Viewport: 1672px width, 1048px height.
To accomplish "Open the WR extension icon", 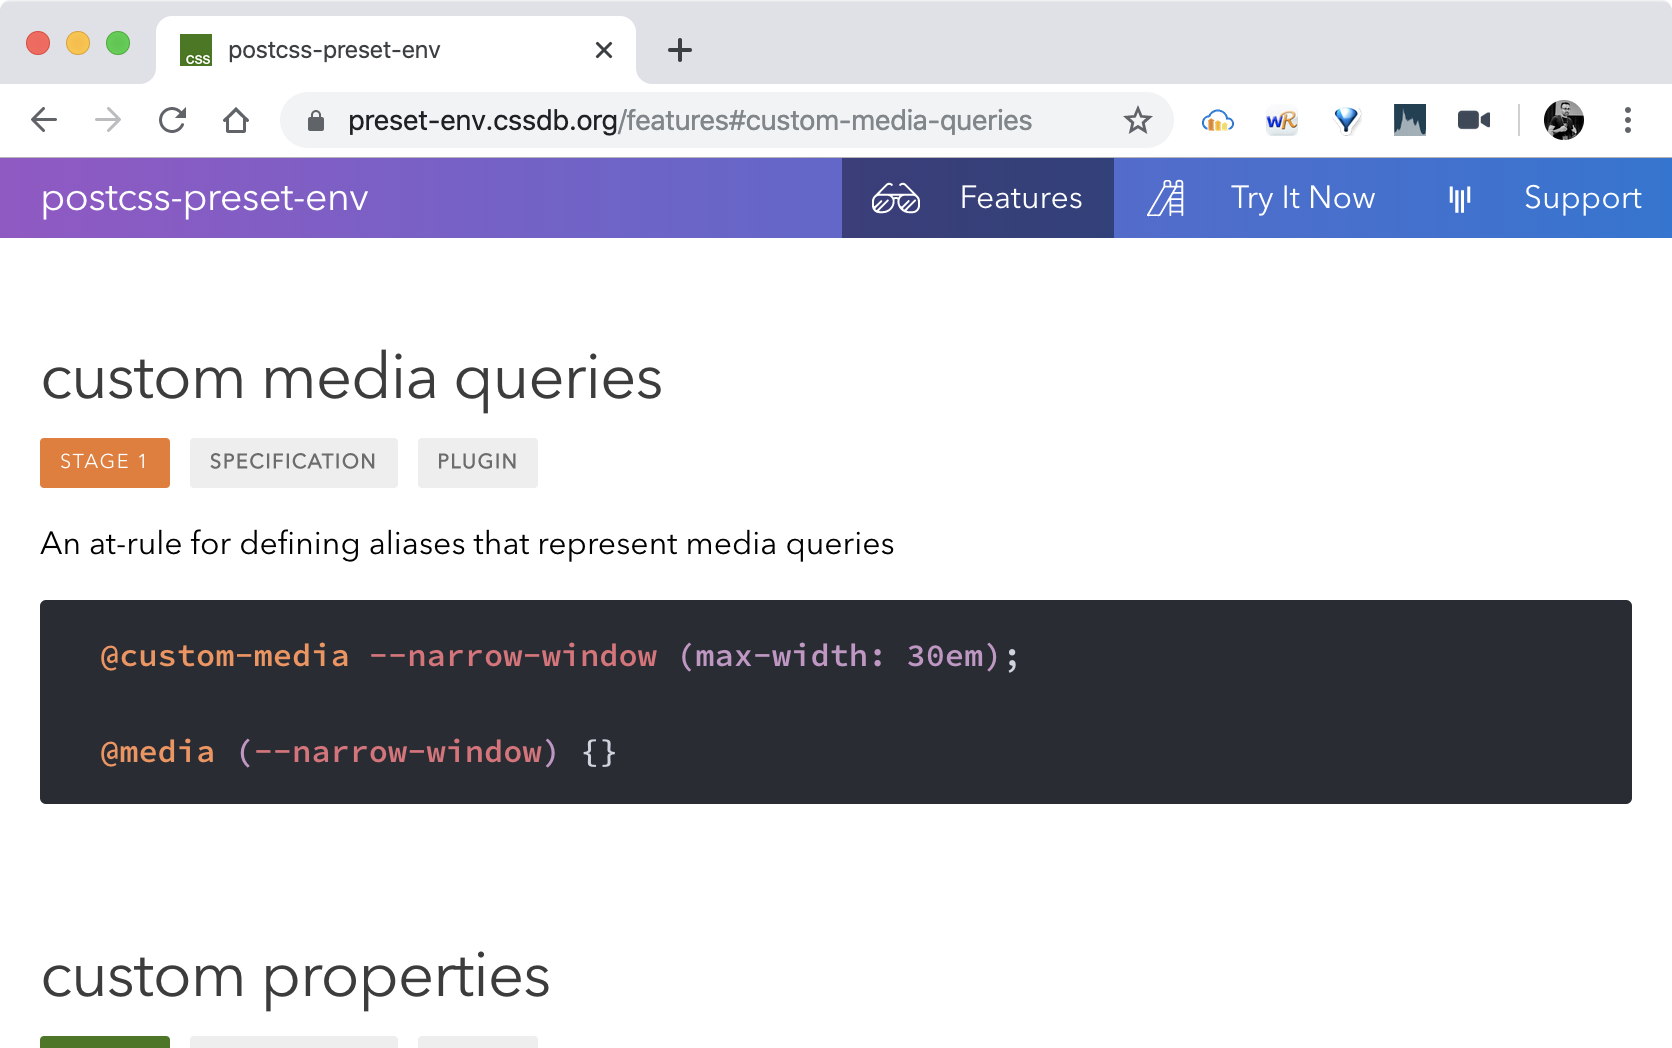I will [x=1281, y=121].
